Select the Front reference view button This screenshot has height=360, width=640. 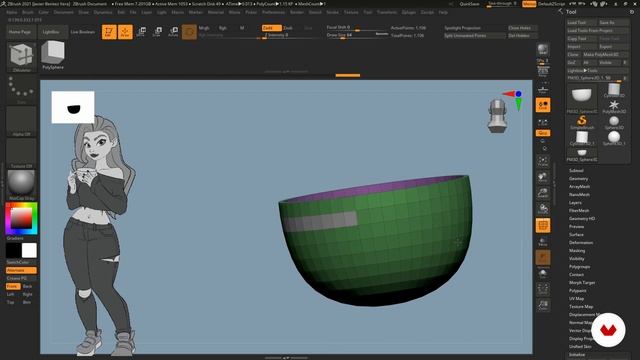tap(13, 286)
